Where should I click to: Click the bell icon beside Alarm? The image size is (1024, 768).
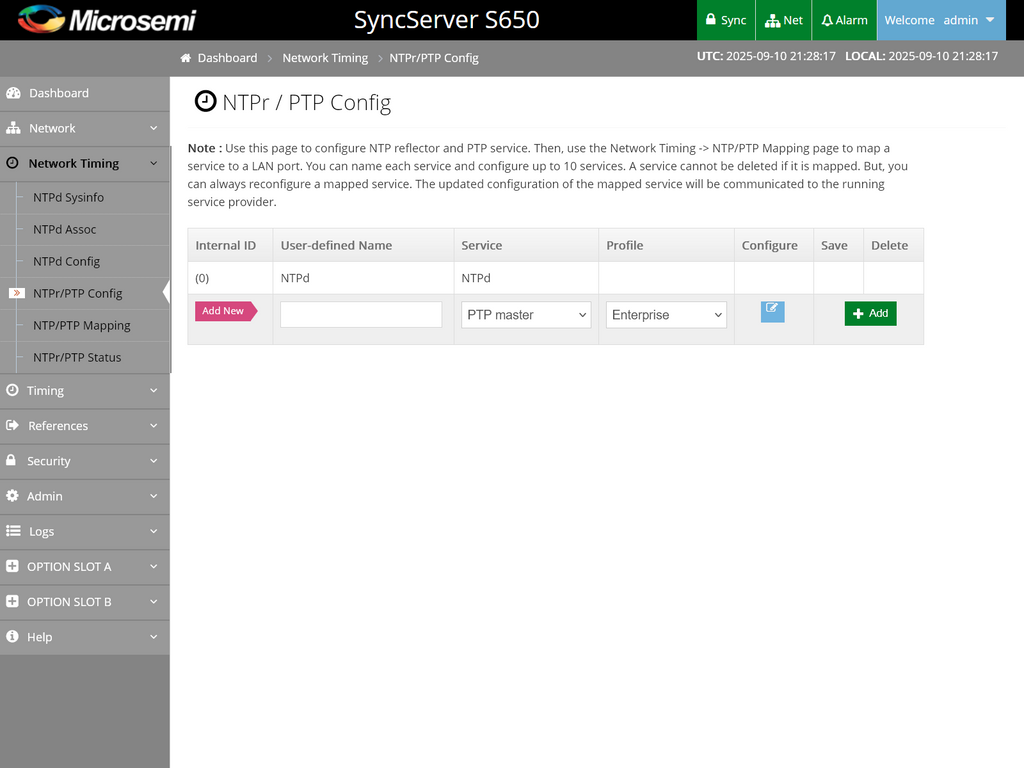click(x=827, y=20)
